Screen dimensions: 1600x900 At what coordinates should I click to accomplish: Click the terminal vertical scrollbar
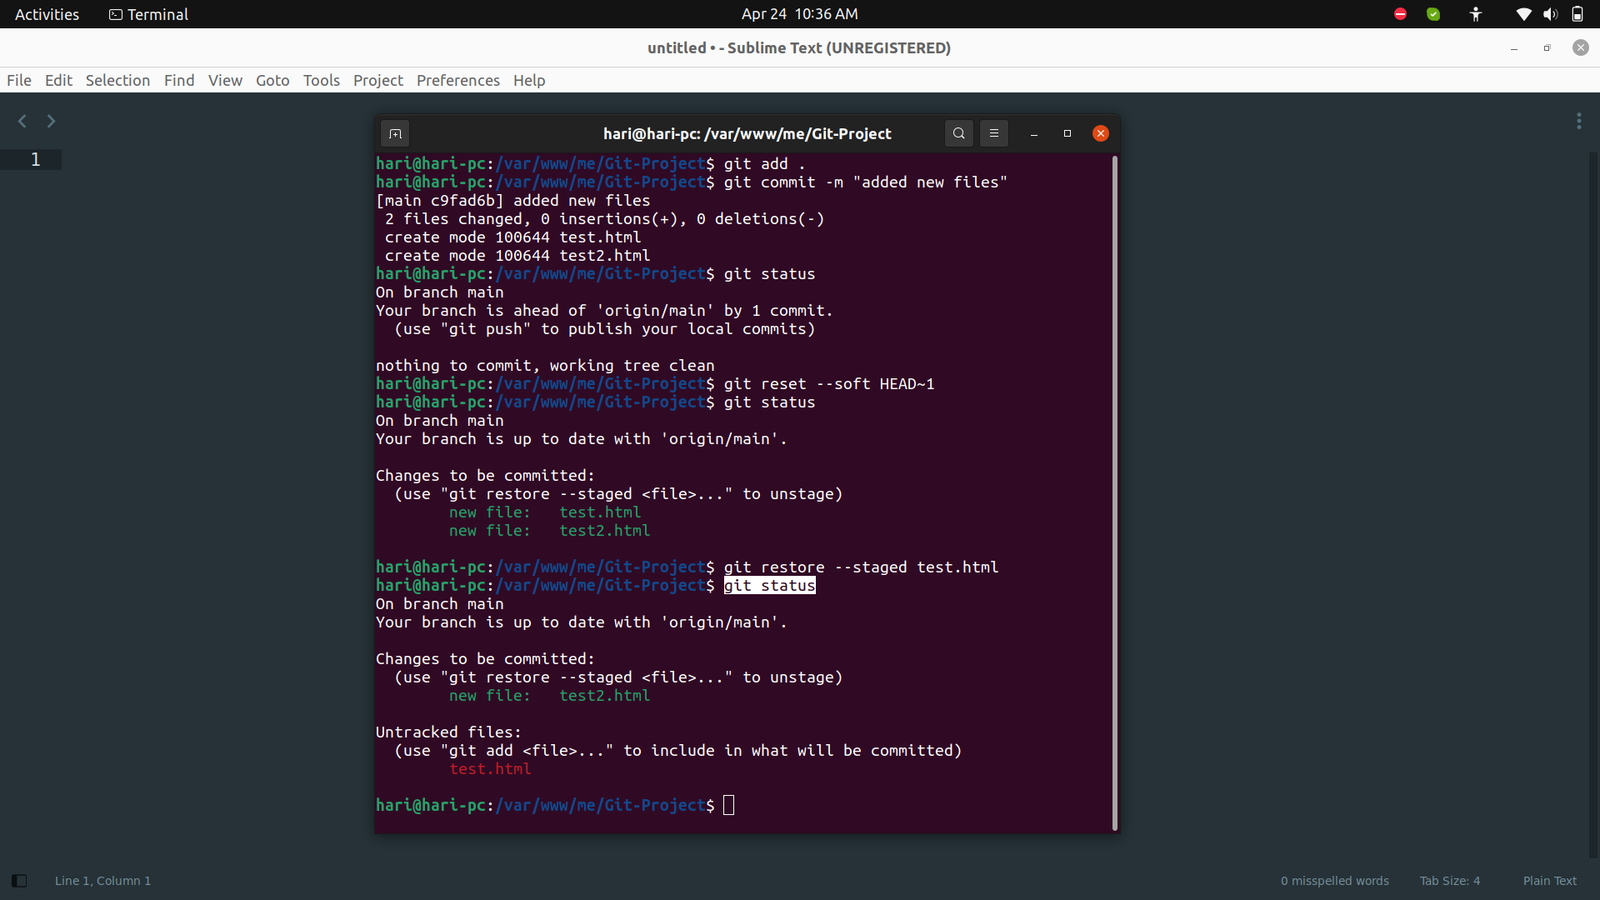click(1114, 490)
